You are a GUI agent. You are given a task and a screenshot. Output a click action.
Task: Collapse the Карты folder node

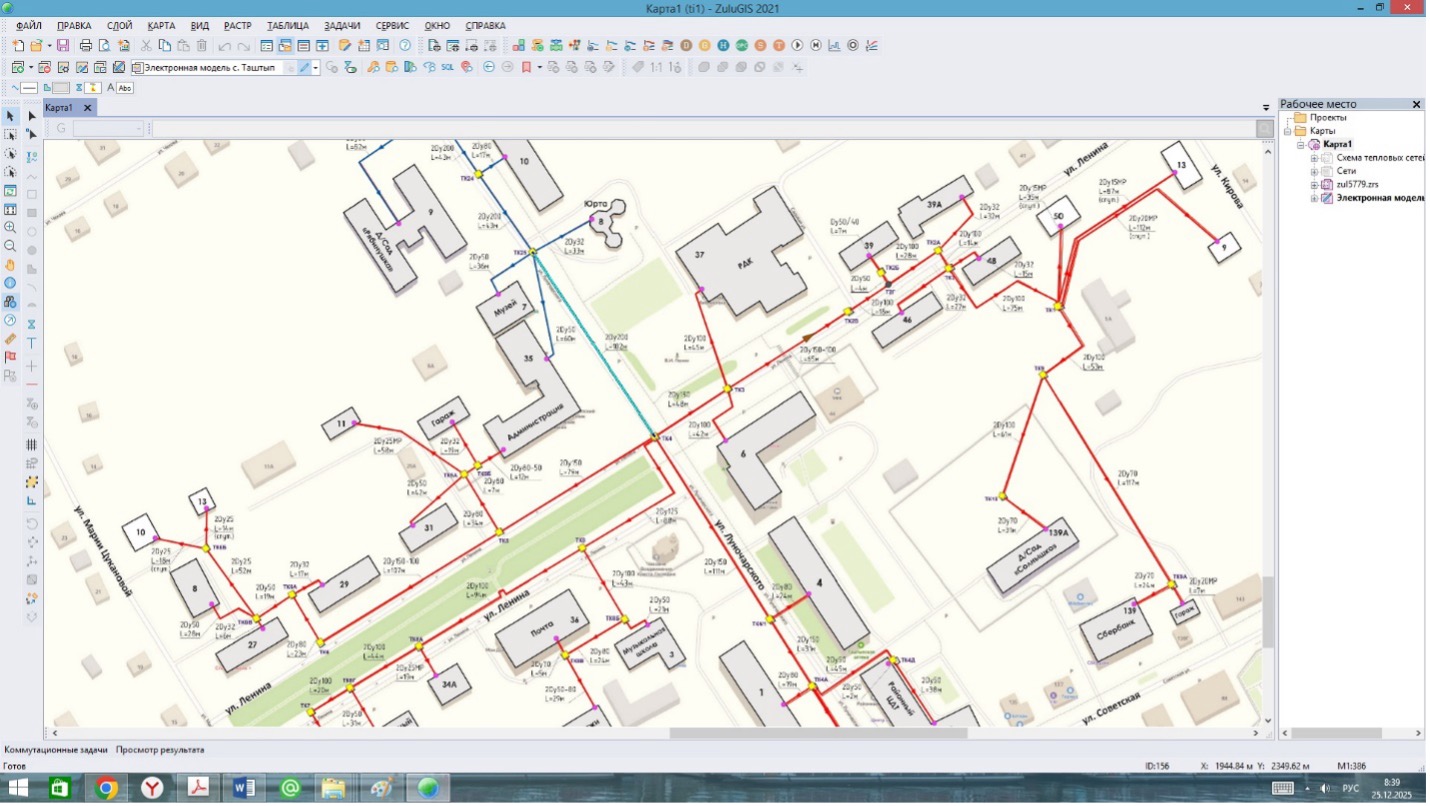click(1287, 131)
